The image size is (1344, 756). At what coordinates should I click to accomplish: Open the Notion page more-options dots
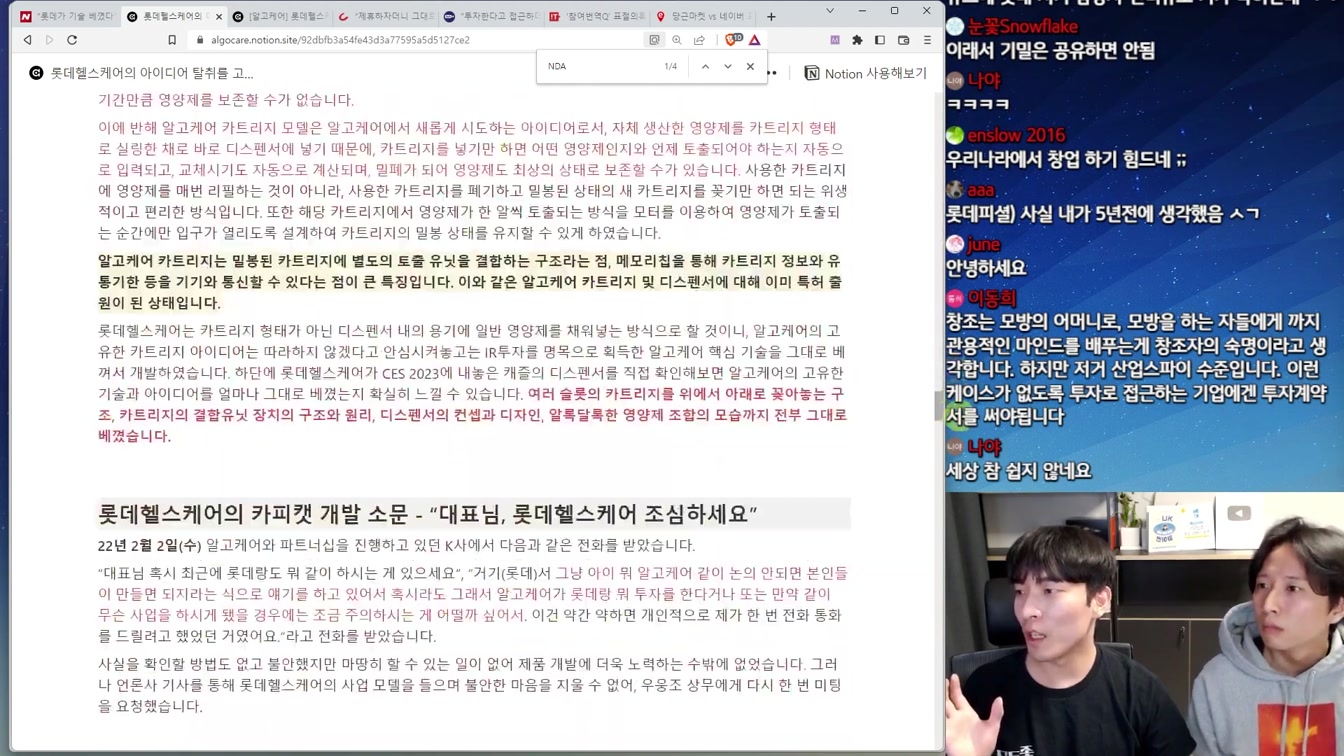771,73
